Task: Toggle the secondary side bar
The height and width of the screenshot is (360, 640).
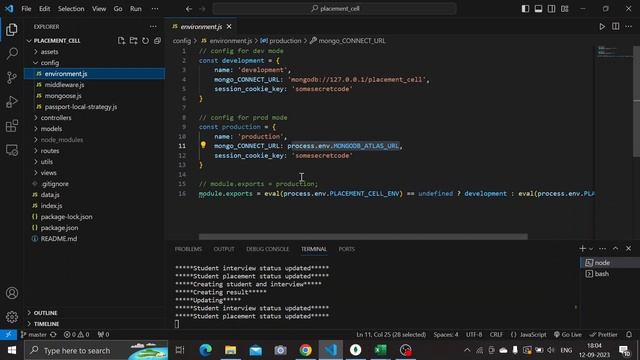Action: (551, 9)
